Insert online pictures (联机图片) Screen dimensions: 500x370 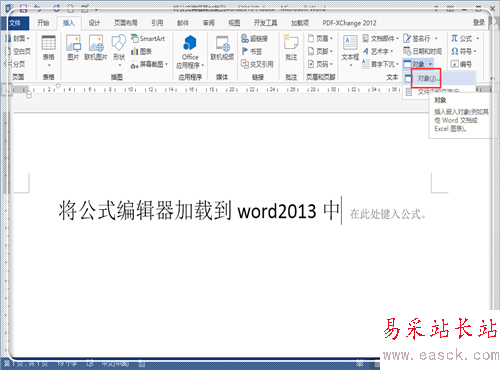click(x=96, y=48)
